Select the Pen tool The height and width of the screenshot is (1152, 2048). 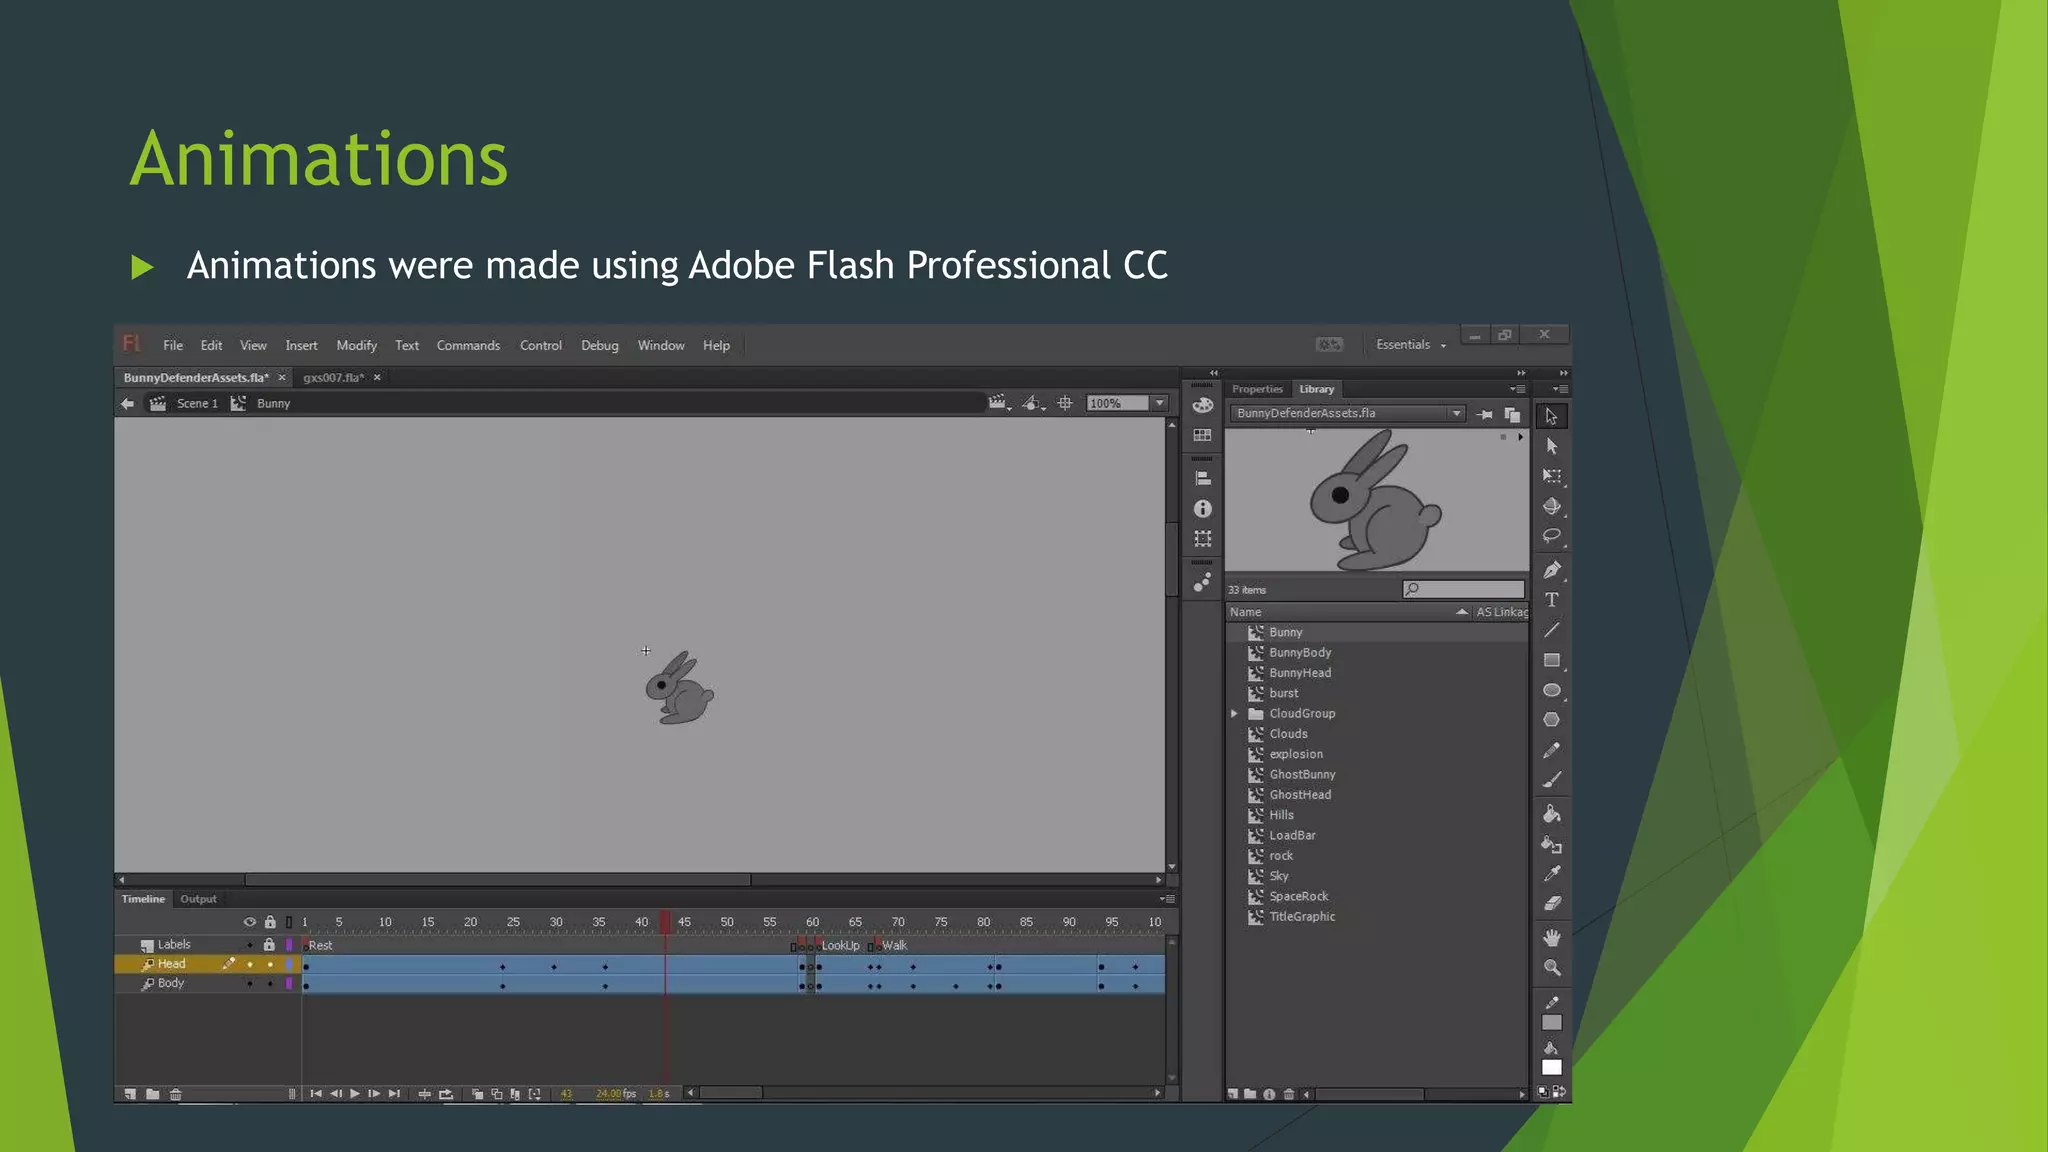pyautogui.click(x=1551, y=570)
